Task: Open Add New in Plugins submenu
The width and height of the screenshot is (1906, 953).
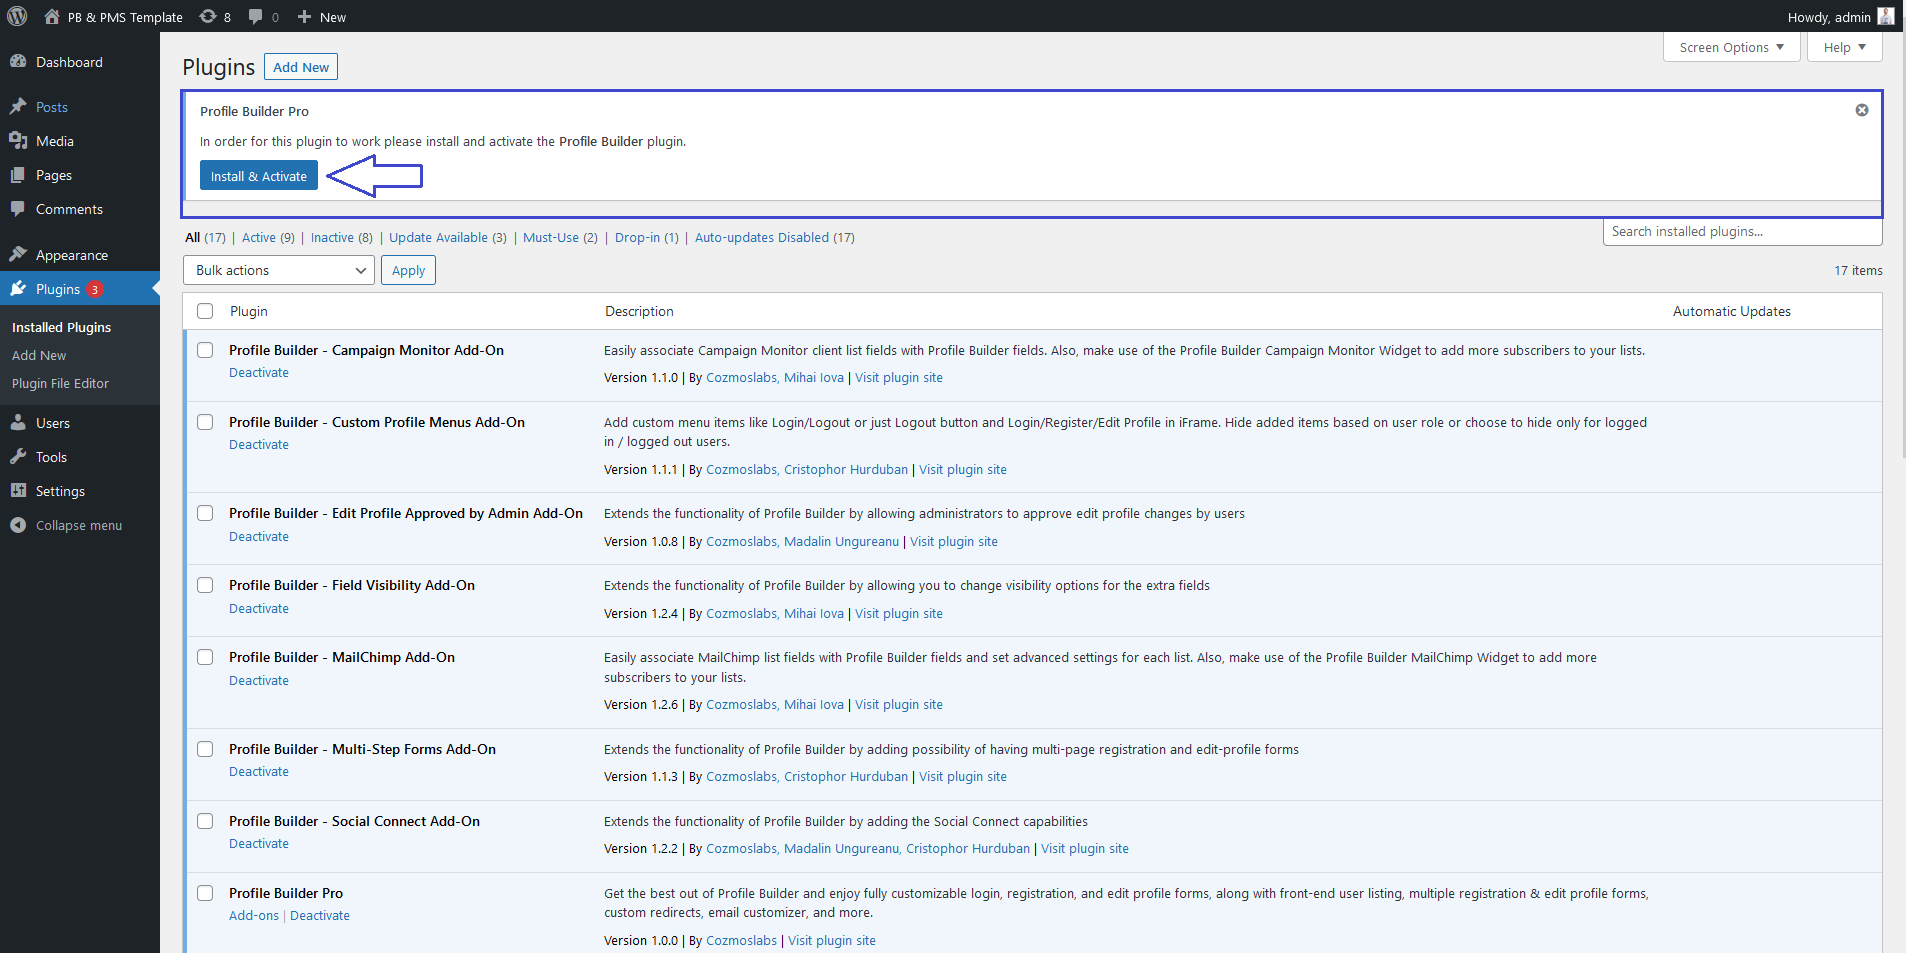Action: (x=39, y=355)
